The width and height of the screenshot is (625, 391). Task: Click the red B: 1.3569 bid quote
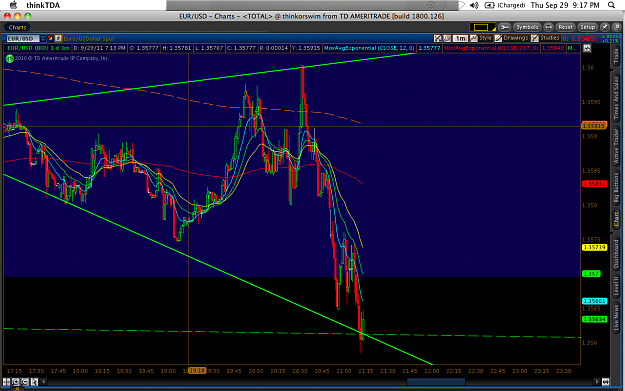(579, 39)
